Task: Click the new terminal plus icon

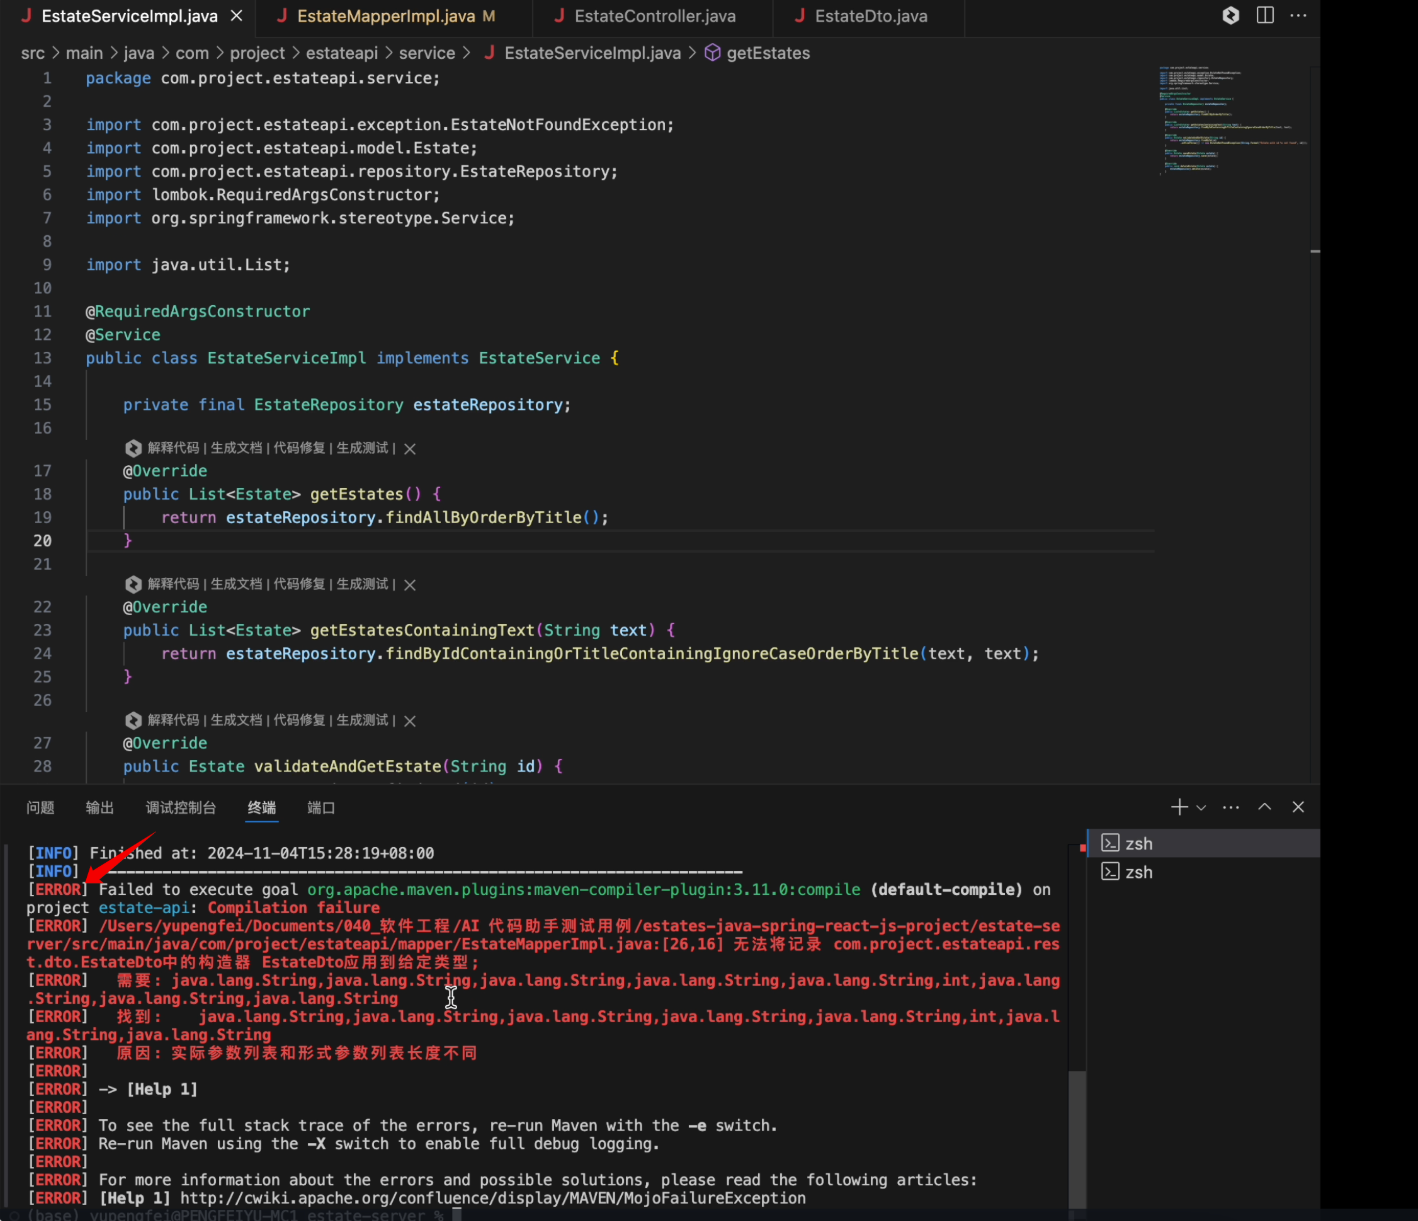Action: (x=1179, y=807)
